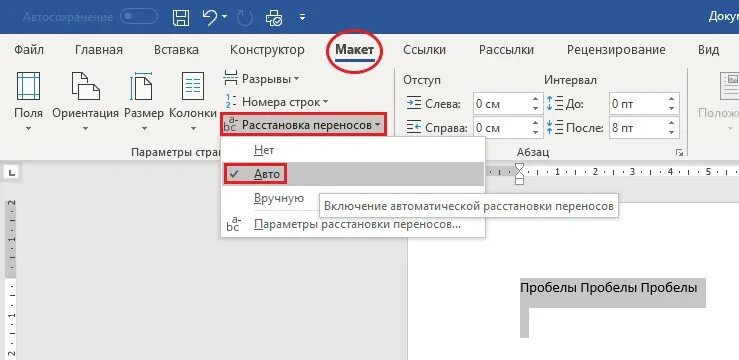Expand the arrow below Ориентация
The height and width of the screenshot is (360, 739).
click(85, 128)
